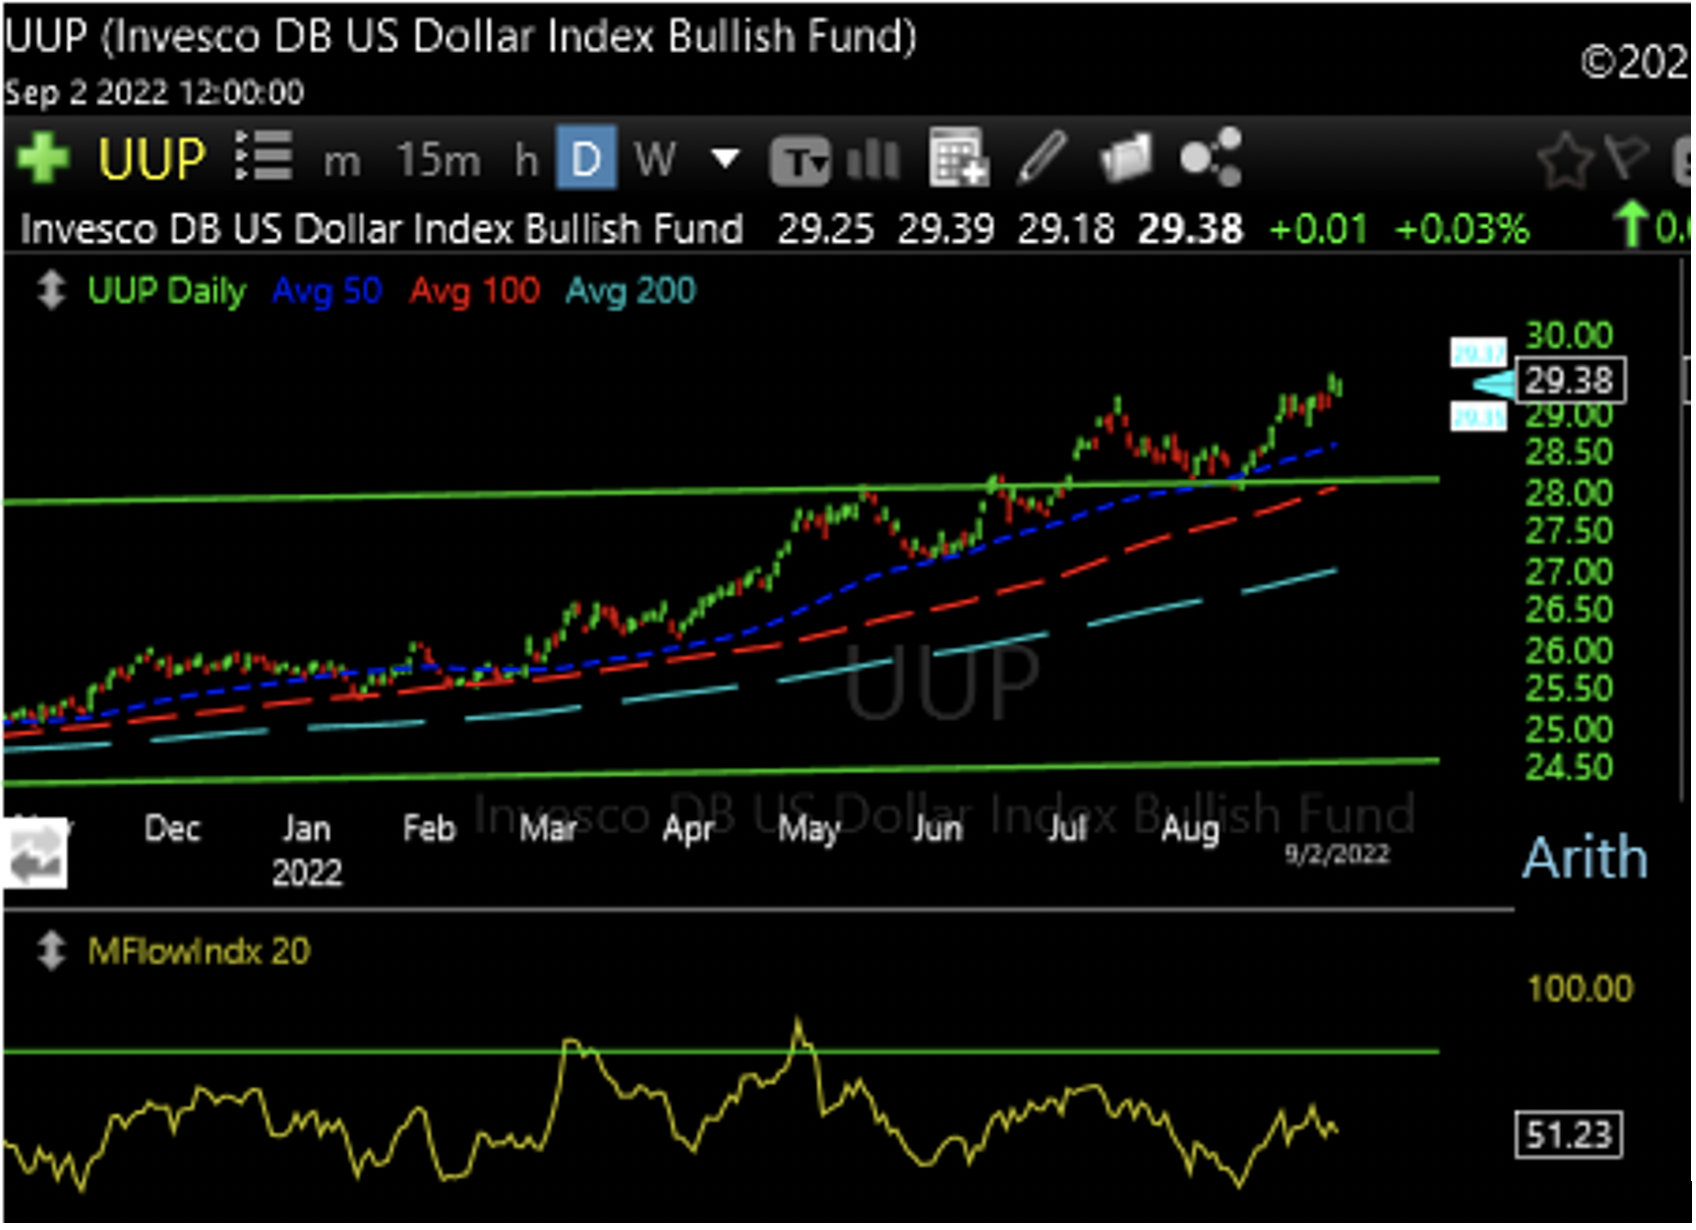The width and height of the screenshot is (1696, 1230).
Task: Select the pencil drawing tool
Action: point(1042,158)
